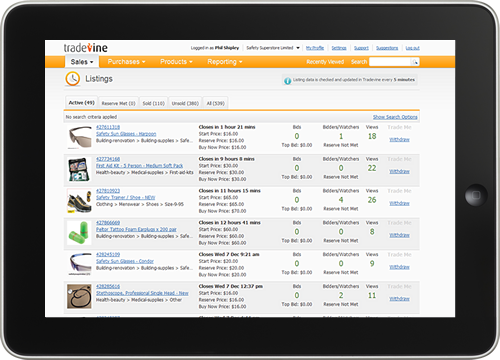Withdraw the First Aid Kit listing
This screenshot has width=500, height=360.
click(399, 171)
